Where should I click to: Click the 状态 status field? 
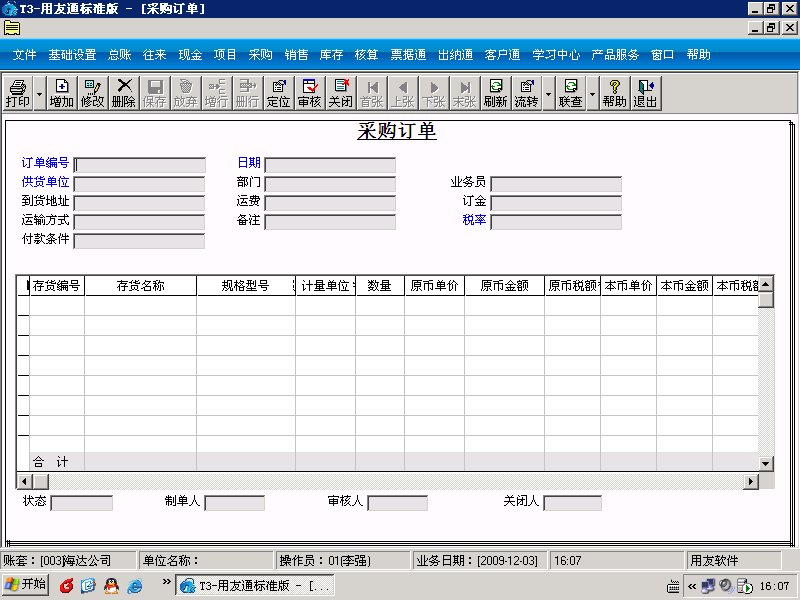(82, 503)
